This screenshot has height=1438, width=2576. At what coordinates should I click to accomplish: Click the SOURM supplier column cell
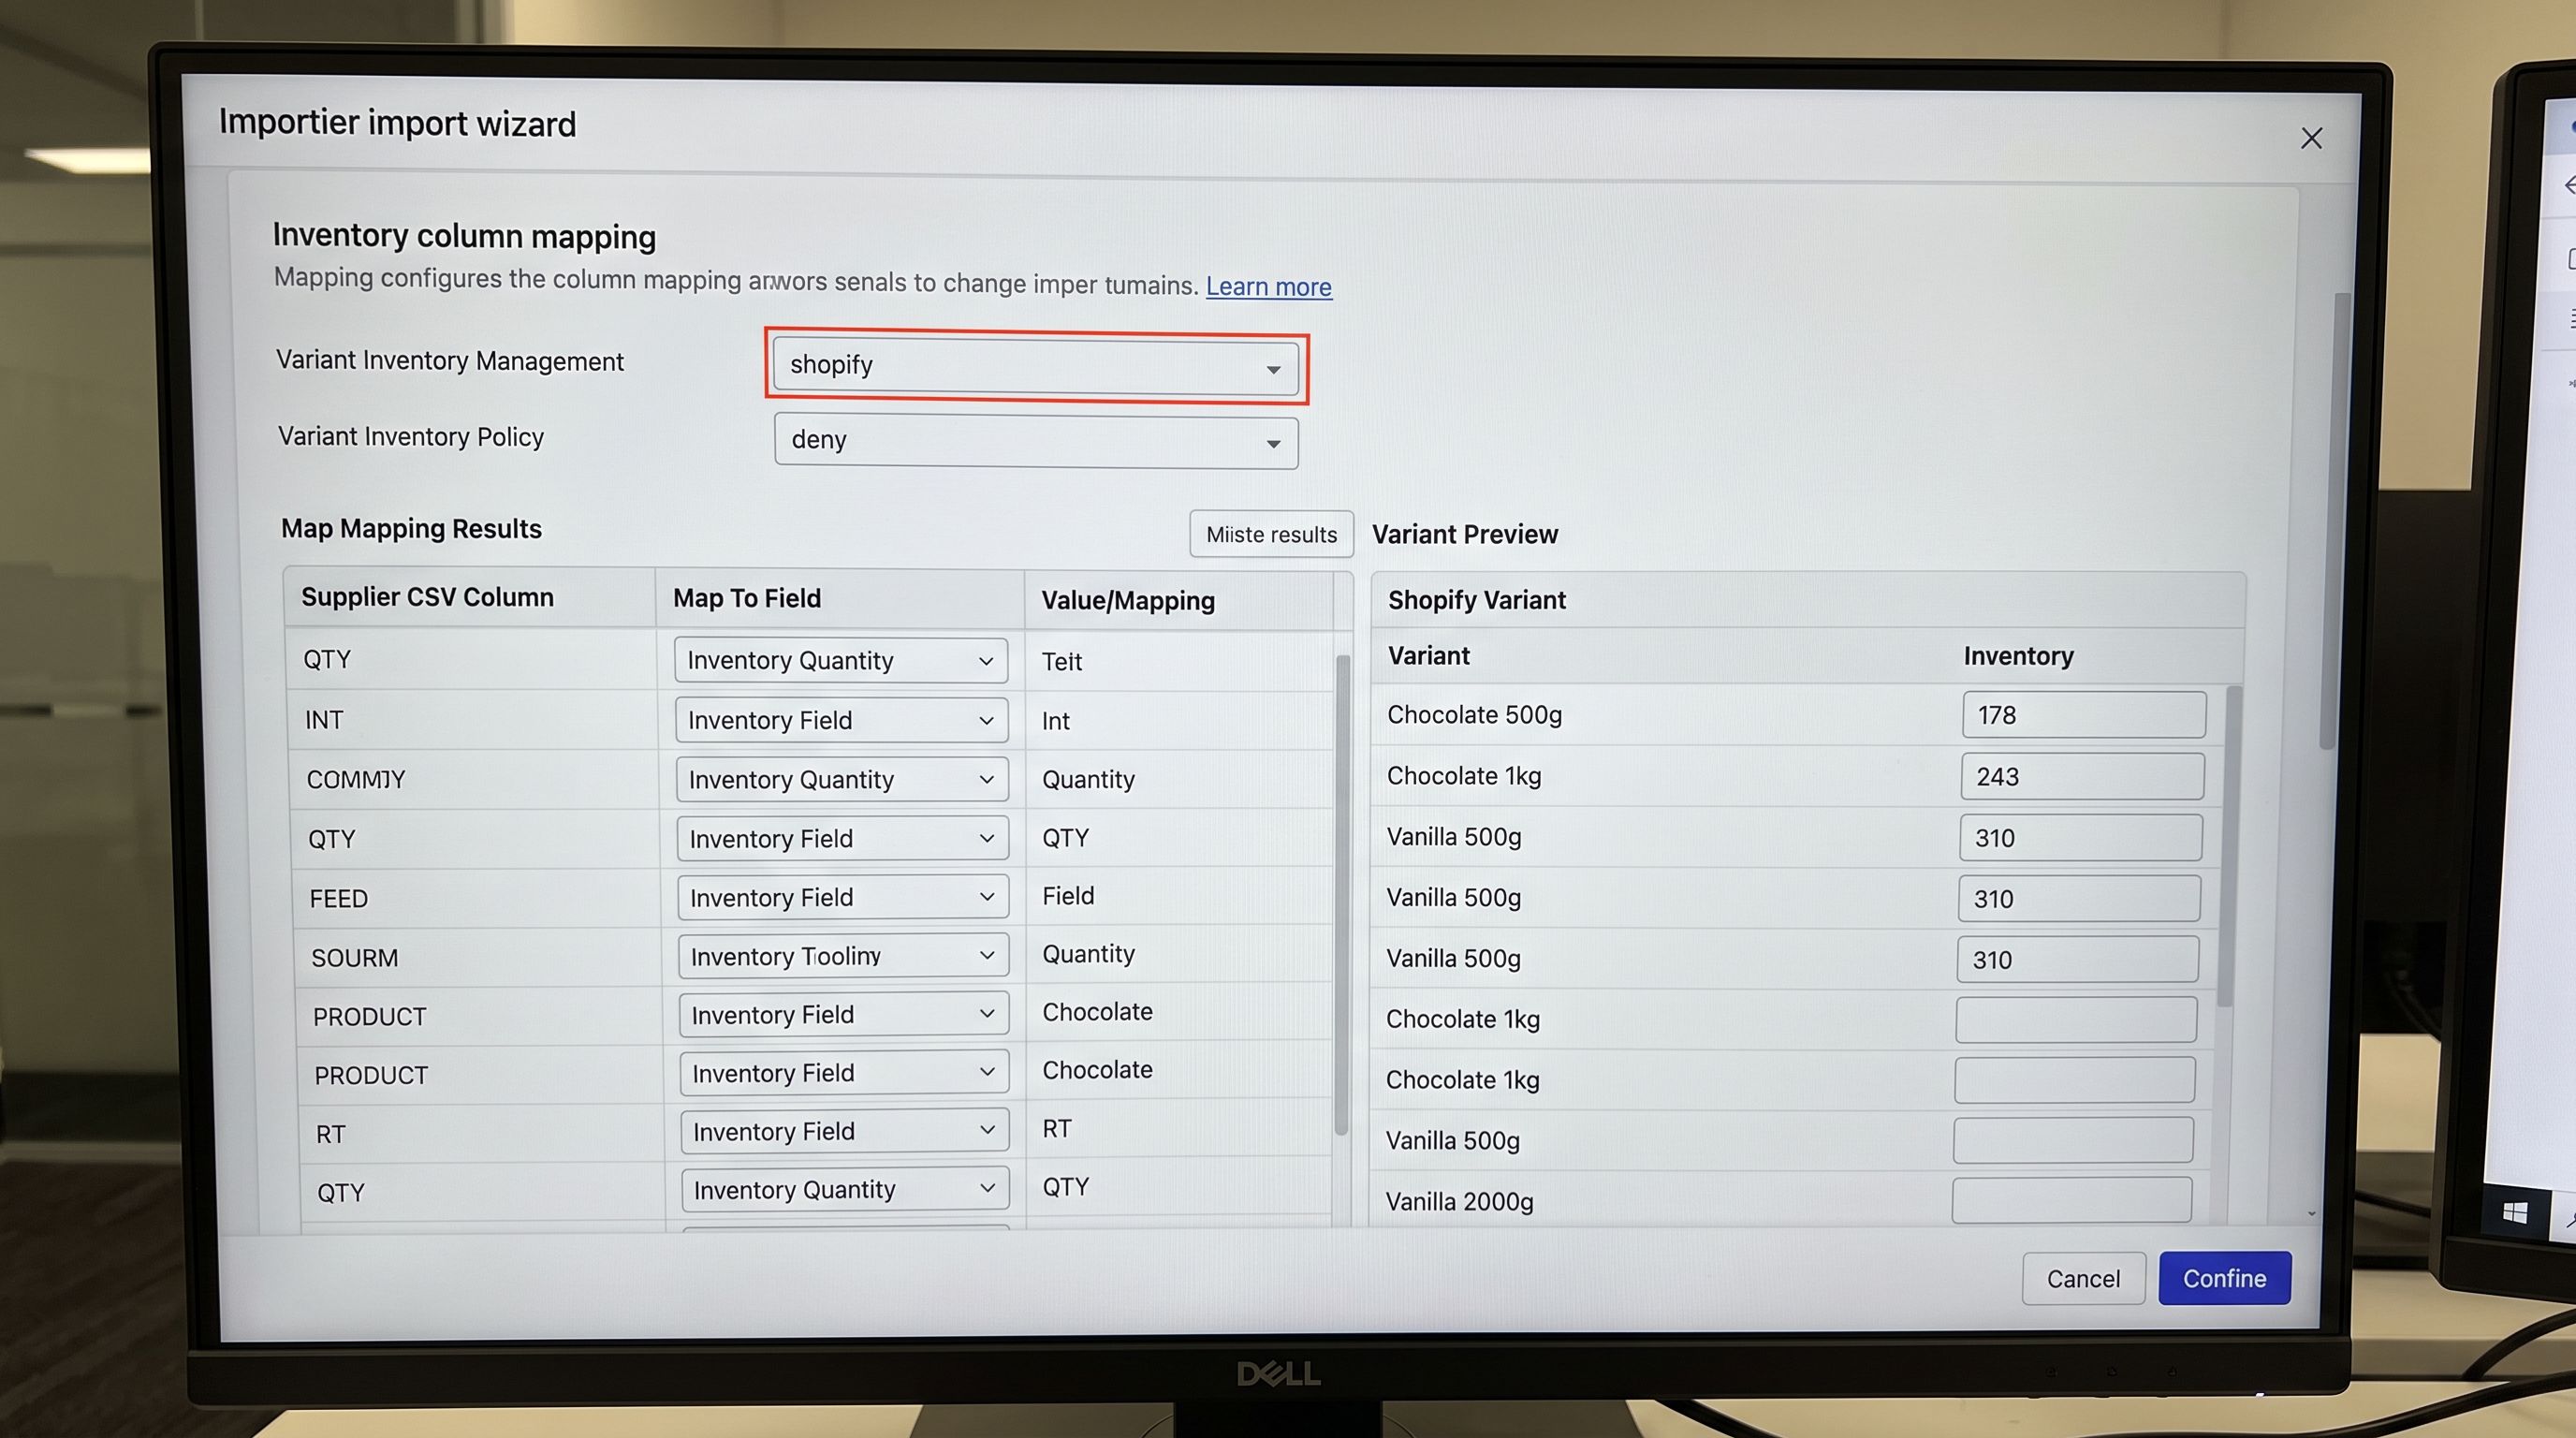click(x=354, y=958)
